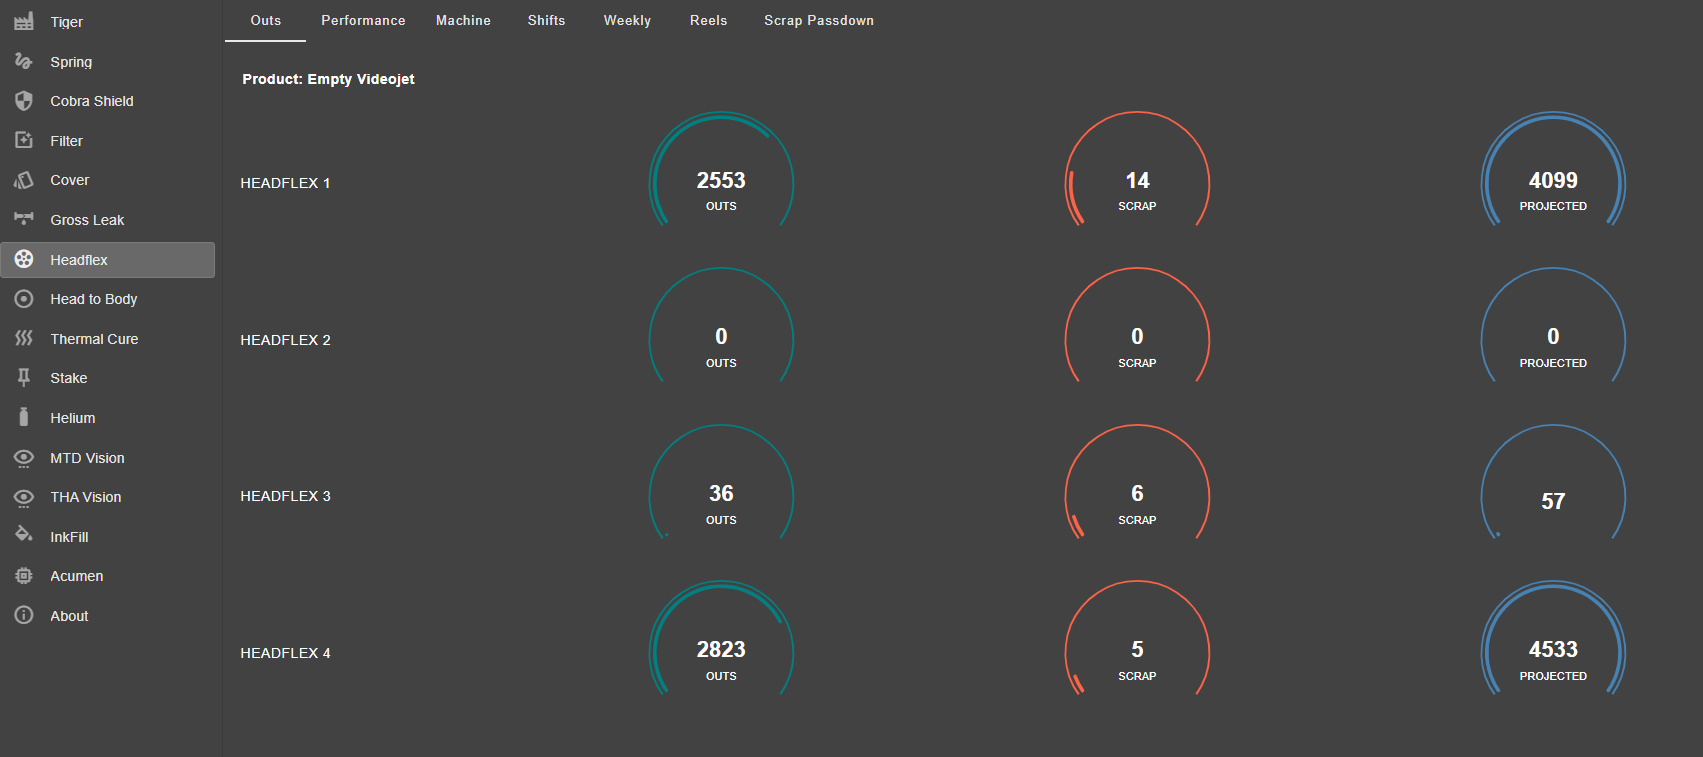
Task: Click the HEADFLEX 1 row label
Action: click(x=285, y=183)
